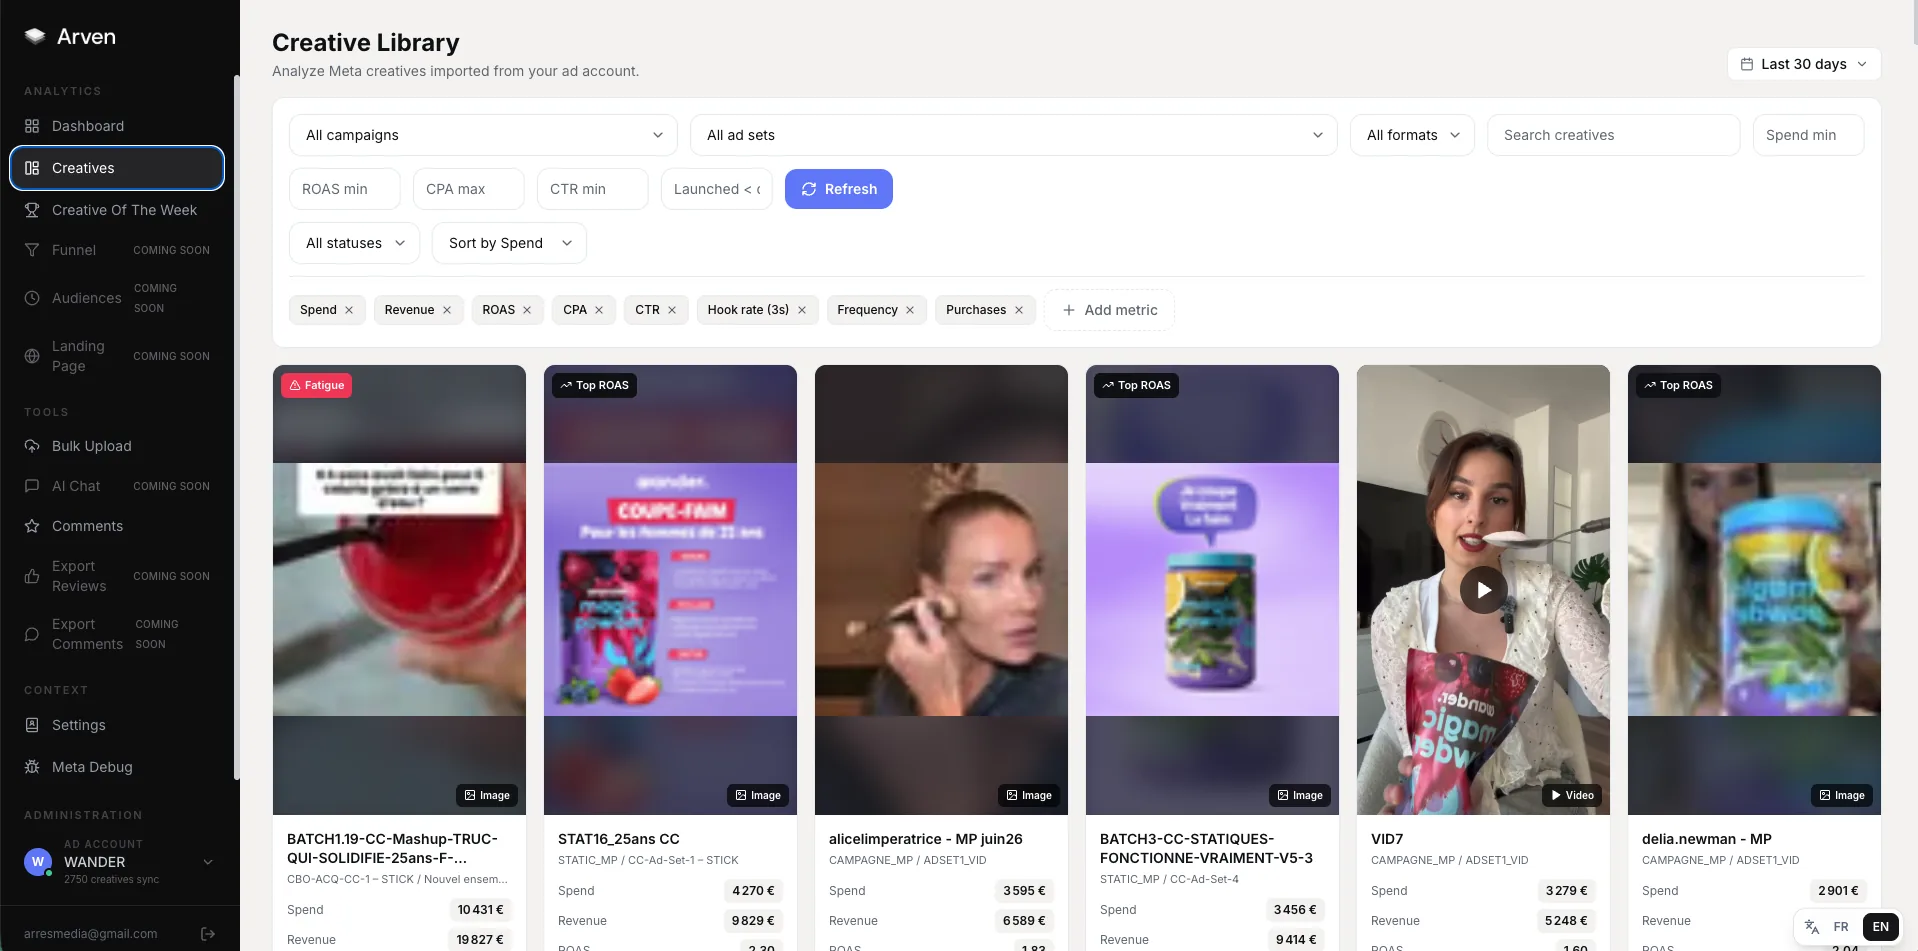Click the Settings sidebar icon

coord(32,725)
